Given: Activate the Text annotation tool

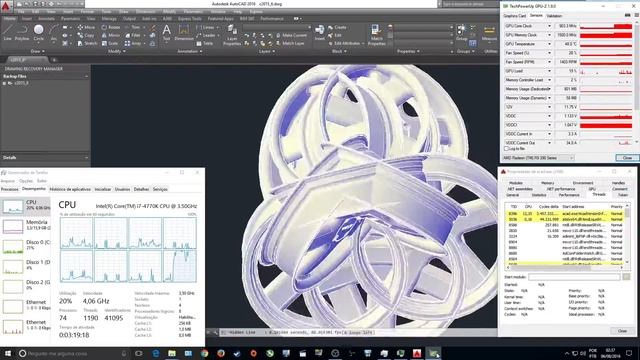Looking at the screenshot, I should click(x=167, y=33).
